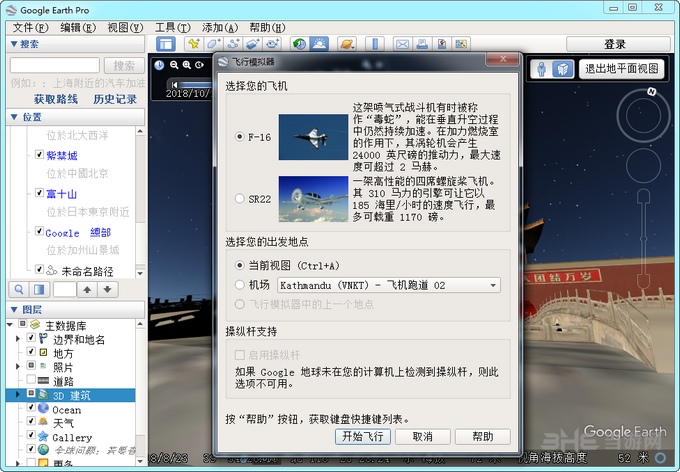Collapse the 主数据库 tree node
The height and width of the screenshot is (472, 680).
point(10,324)
